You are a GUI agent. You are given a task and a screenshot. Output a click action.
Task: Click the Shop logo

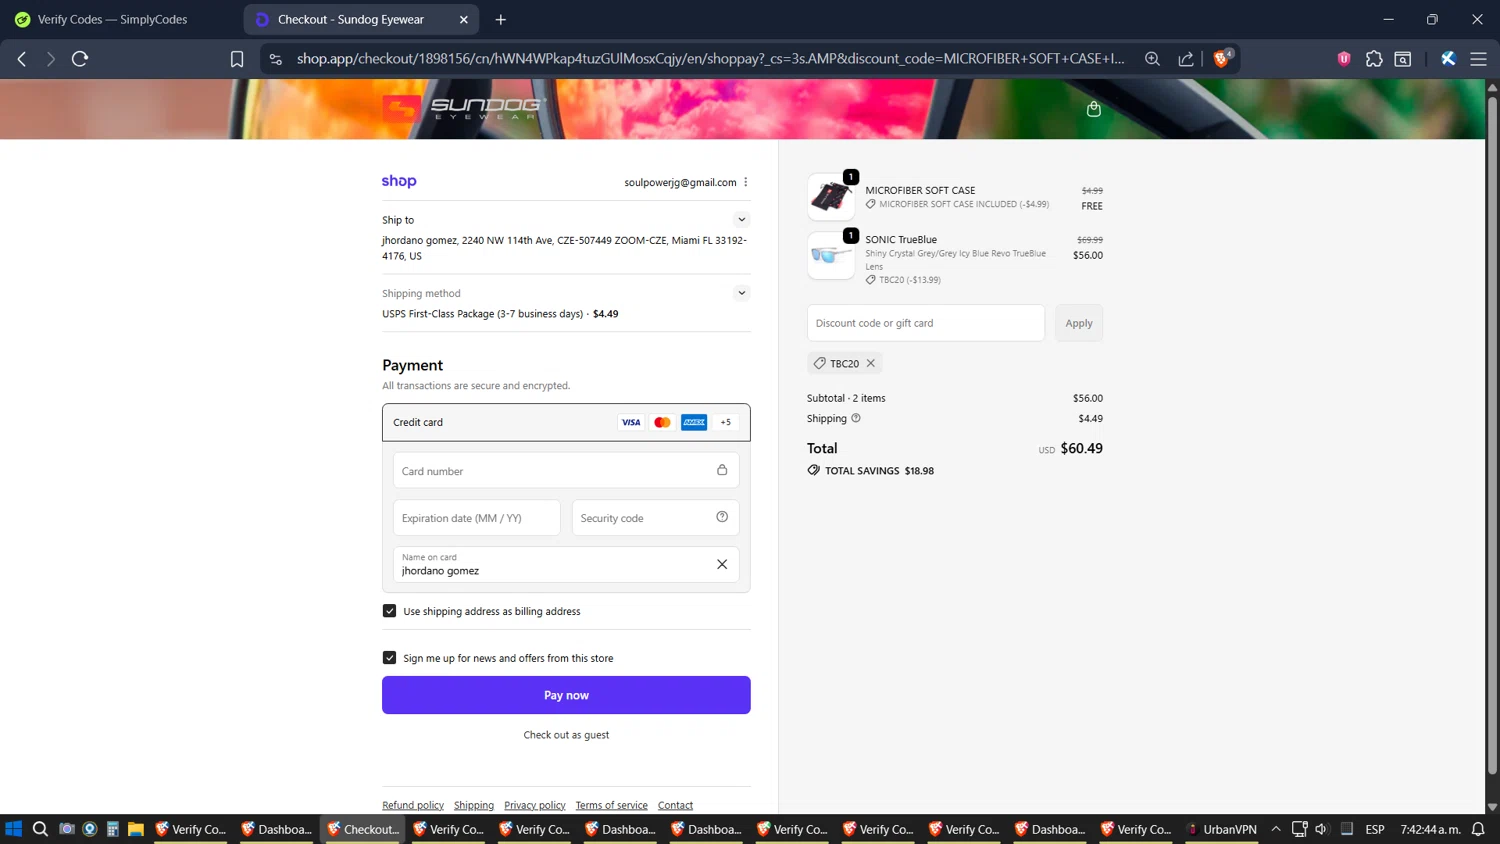[399, 181]
